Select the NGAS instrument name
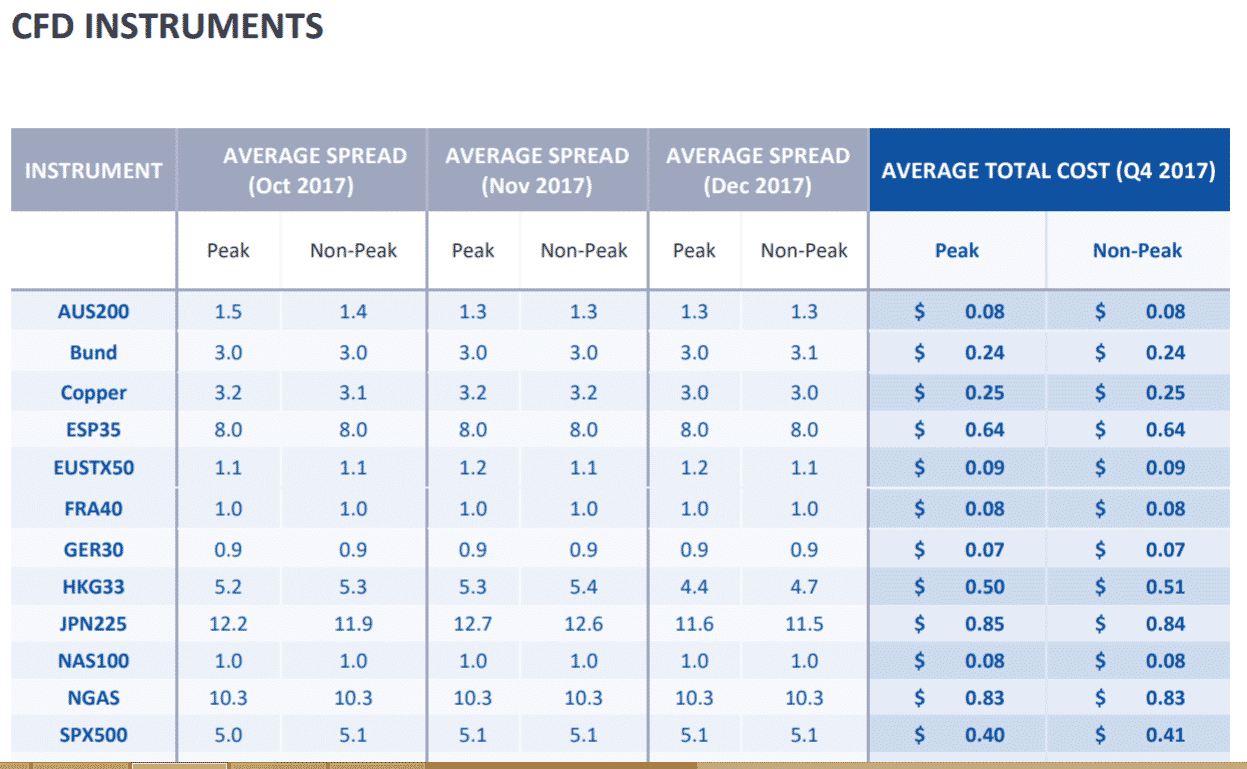This screenshot has width=1247, height=769. click(x=93, y=698)
